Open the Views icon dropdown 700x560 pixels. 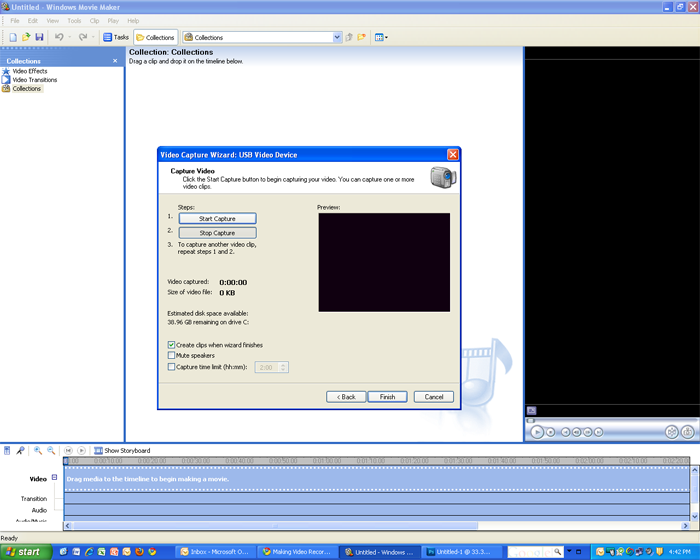[381, 37]
